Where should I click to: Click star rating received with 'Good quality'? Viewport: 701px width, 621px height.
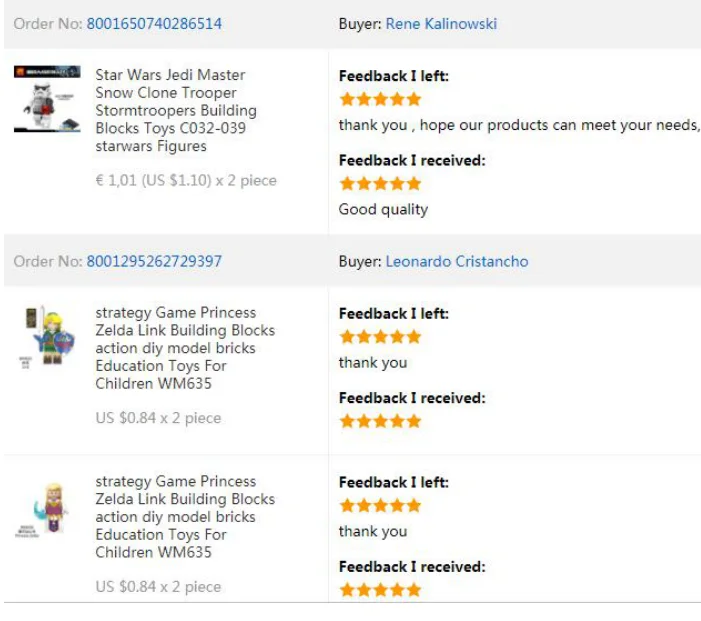coord(380,183)
